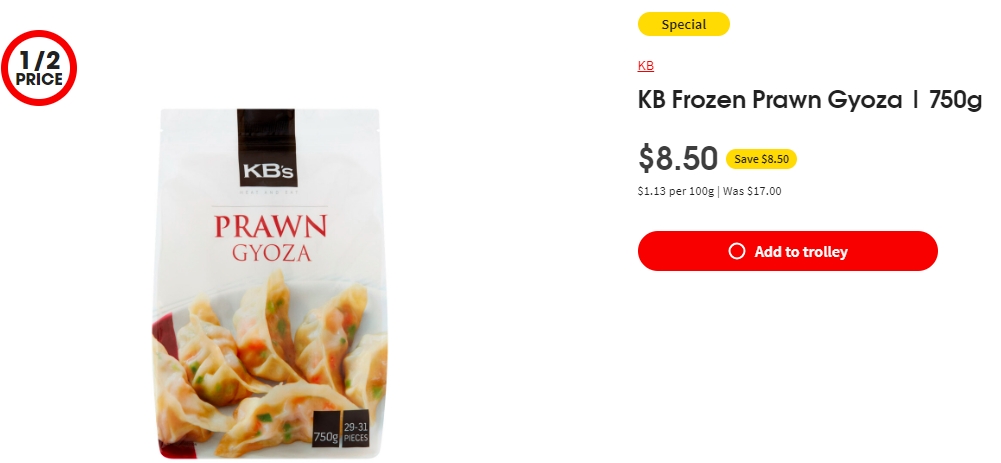Image resolution: width=1001 pixels, height=463 pixels.
Task: Click the yellow Save $8.50 badge
Action: pos(761,159)
